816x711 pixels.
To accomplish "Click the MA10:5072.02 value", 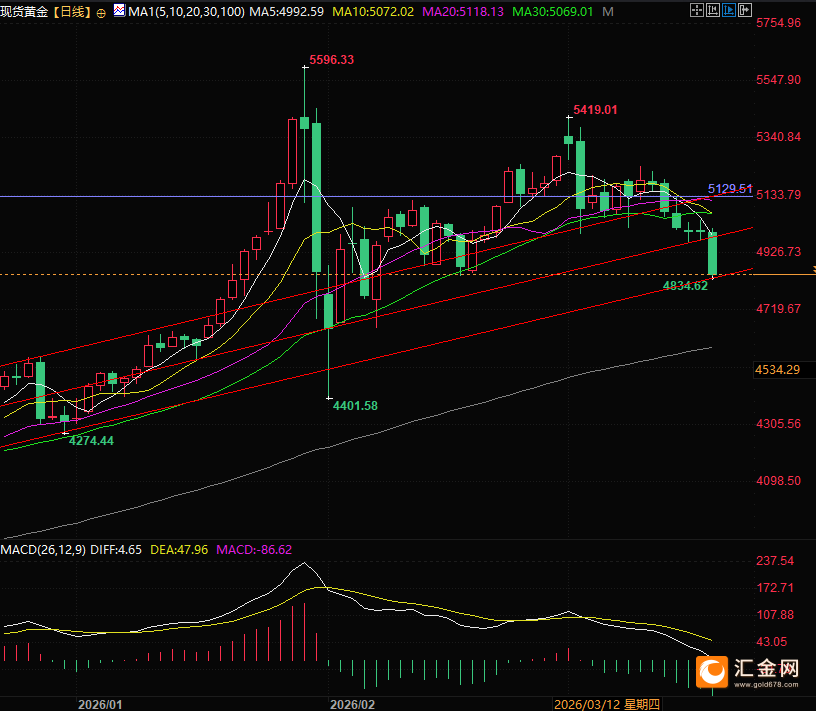I will click(x=373, y=11).
